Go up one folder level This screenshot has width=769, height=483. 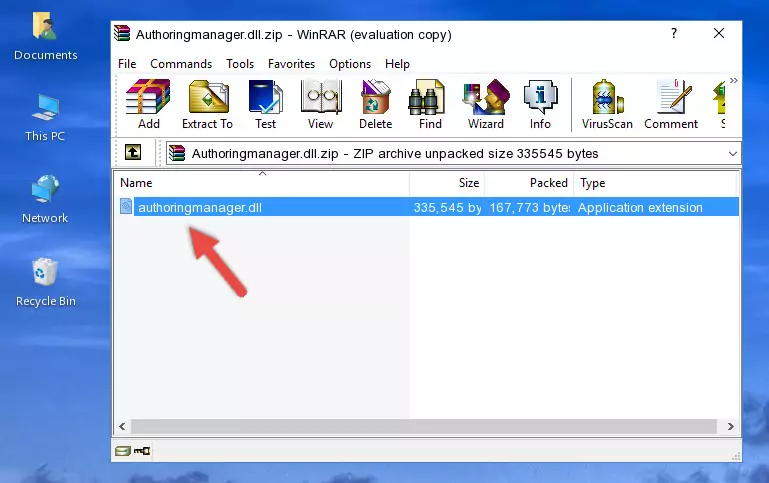tap(133, 153)
